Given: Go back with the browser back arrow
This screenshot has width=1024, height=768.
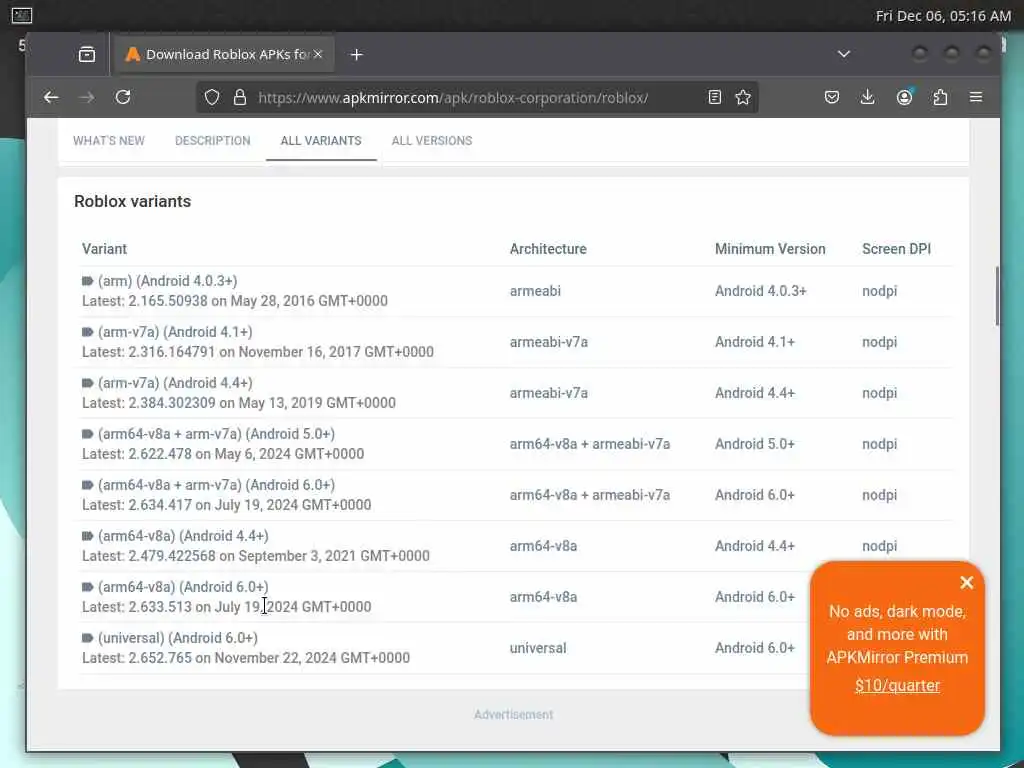Looking at the screenshot, I should click(x=51, y=97).
